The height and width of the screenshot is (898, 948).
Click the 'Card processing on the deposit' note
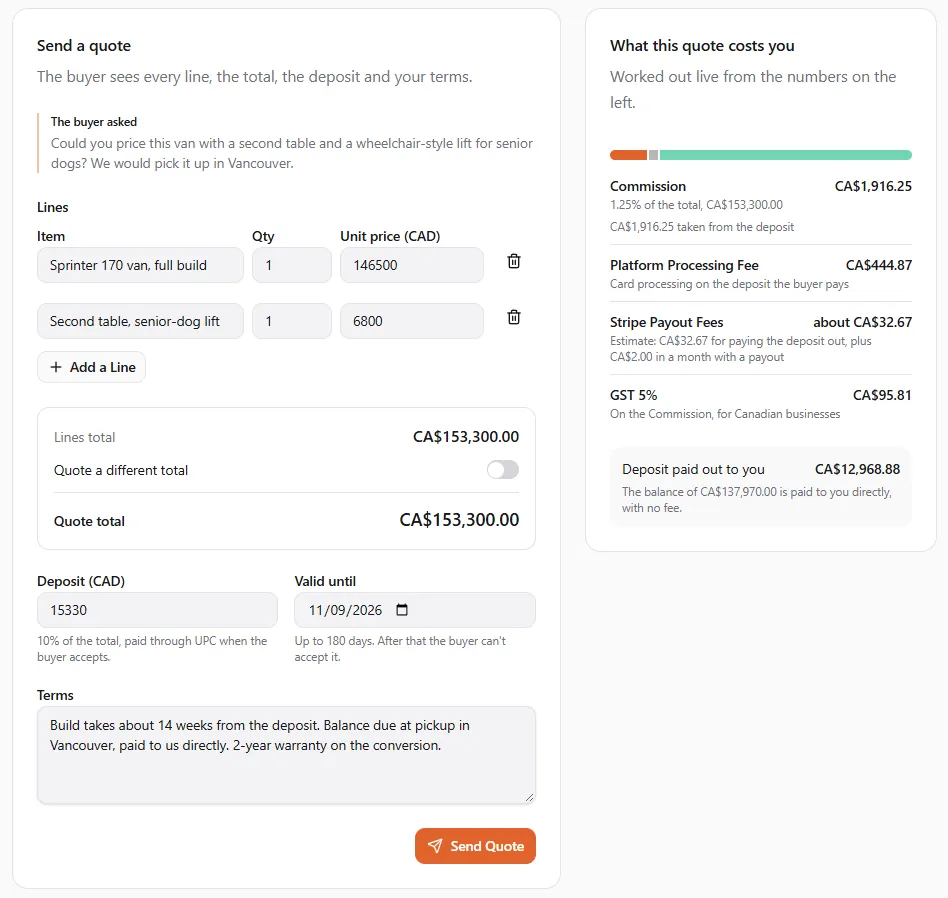click(x=729, y=284)
